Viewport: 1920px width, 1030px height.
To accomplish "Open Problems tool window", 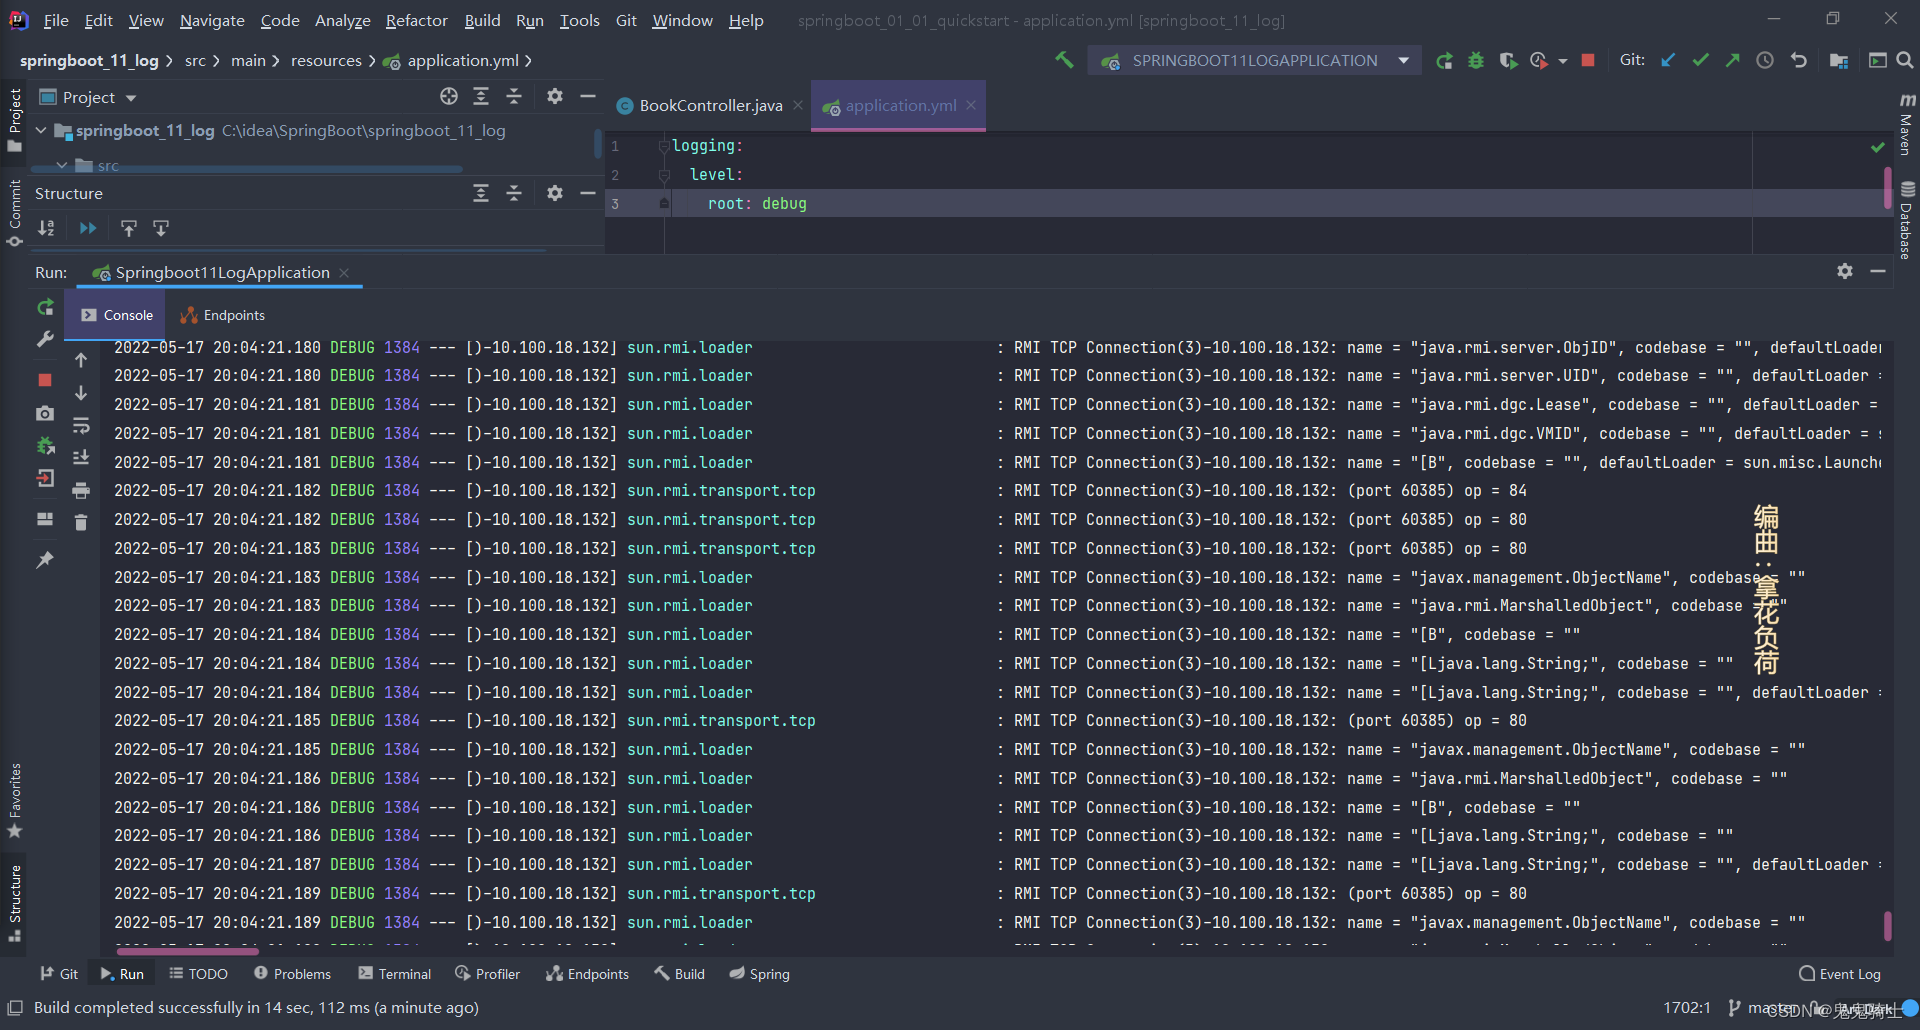I will 292,974.
